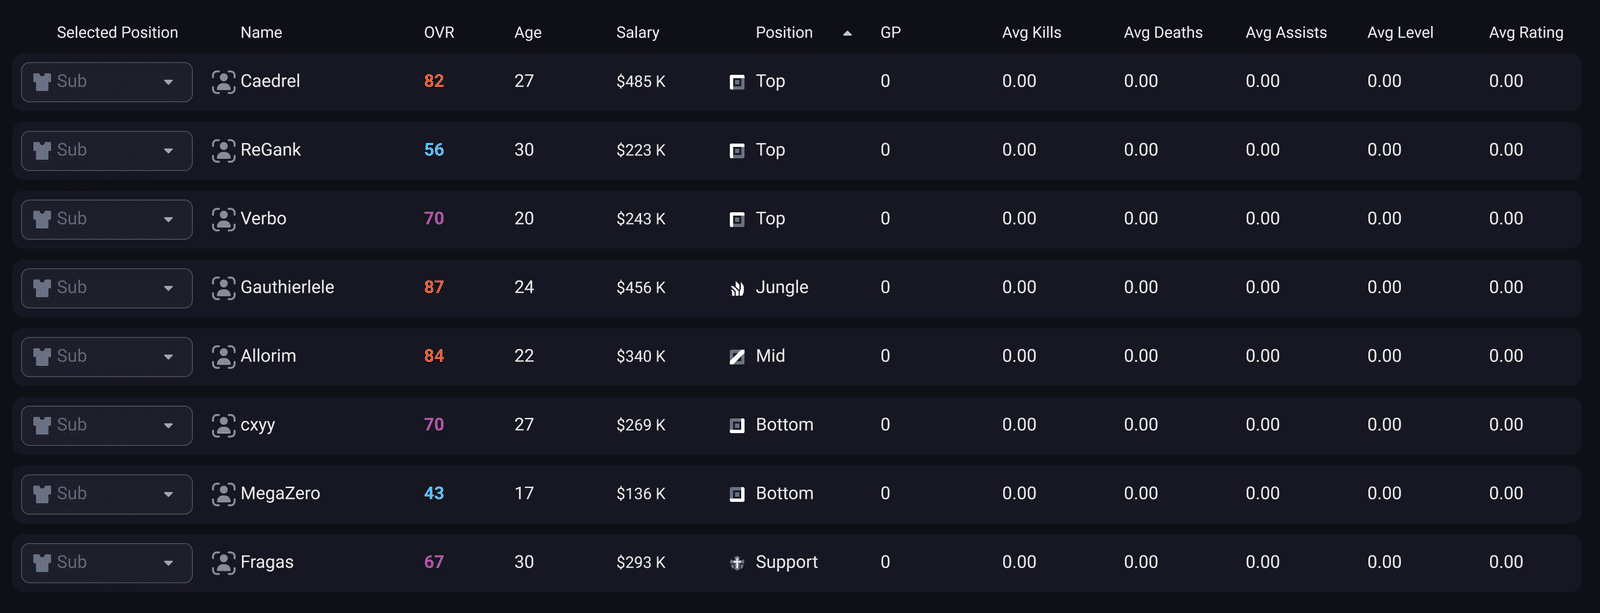Click the Bottom lane icon in cxyy's row
The height and width of the screenshot is (613, 1600).
pyautogui.click(x=737, y=426)
